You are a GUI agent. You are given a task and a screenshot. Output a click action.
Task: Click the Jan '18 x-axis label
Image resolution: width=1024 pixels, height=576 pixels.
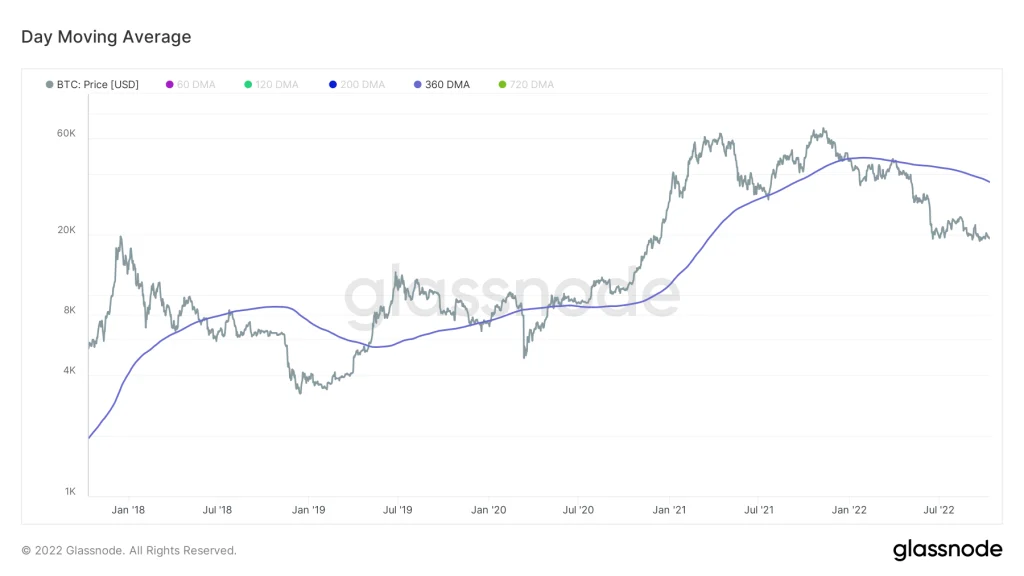[x=128, y=510]
